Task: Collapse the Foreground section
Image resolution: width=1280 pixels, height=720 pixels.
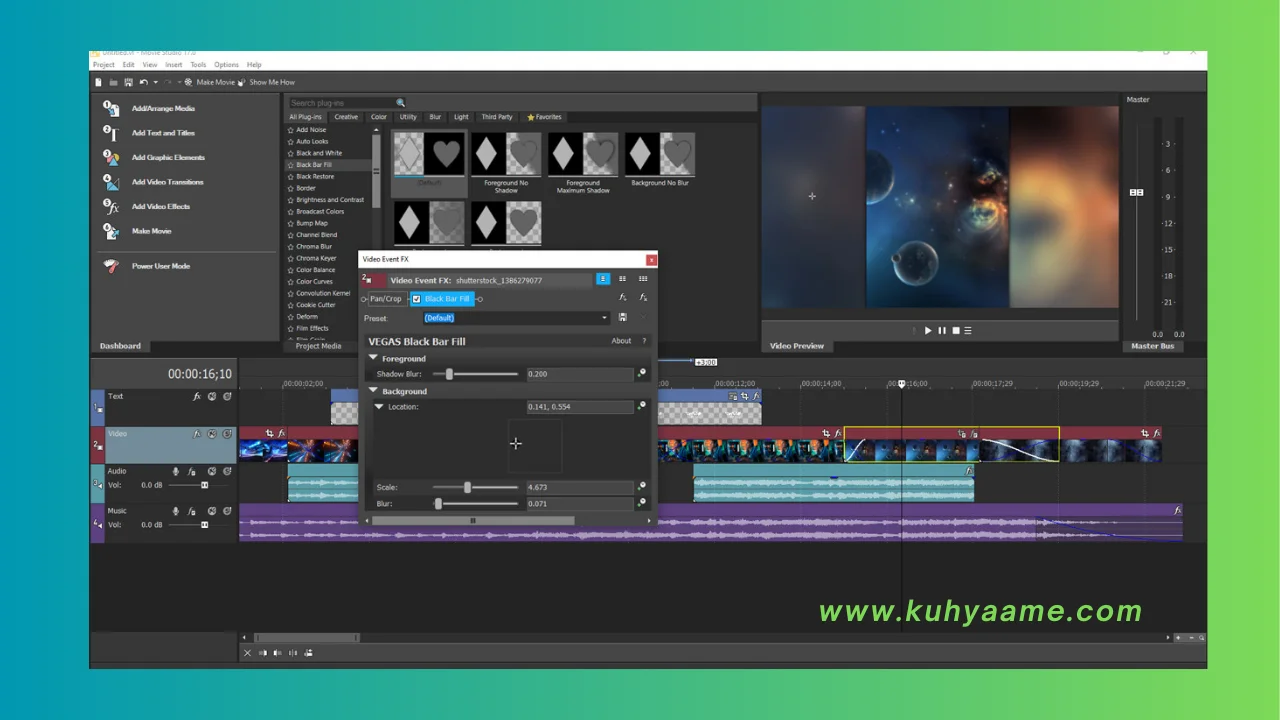Action: pos(373,358)
